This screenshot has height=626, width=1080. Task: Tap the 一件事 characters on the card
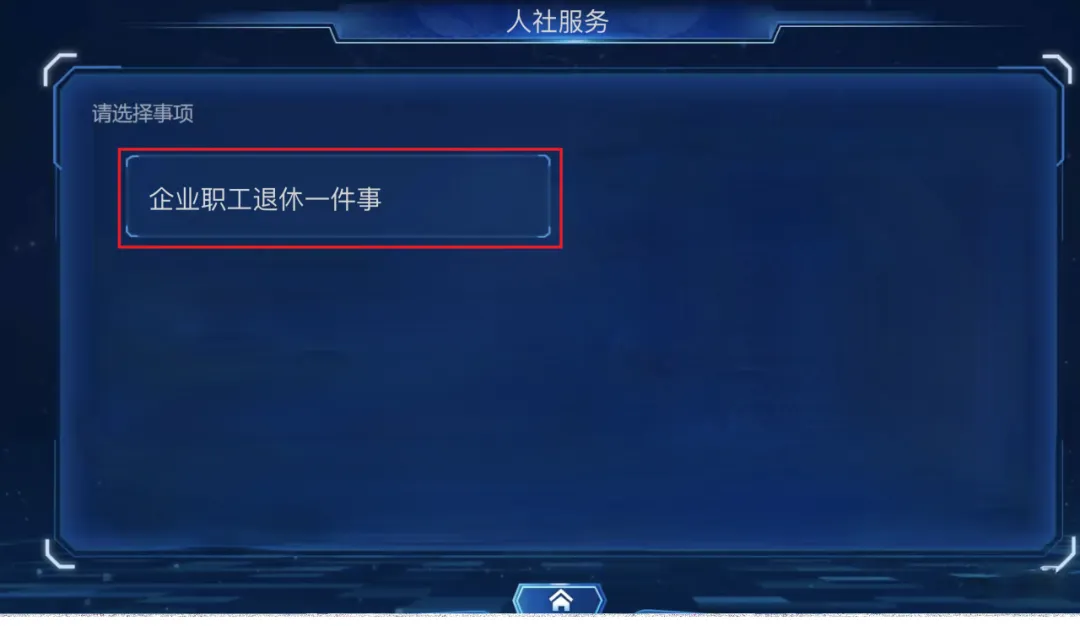pyautogui.click(x=342, y=199)
